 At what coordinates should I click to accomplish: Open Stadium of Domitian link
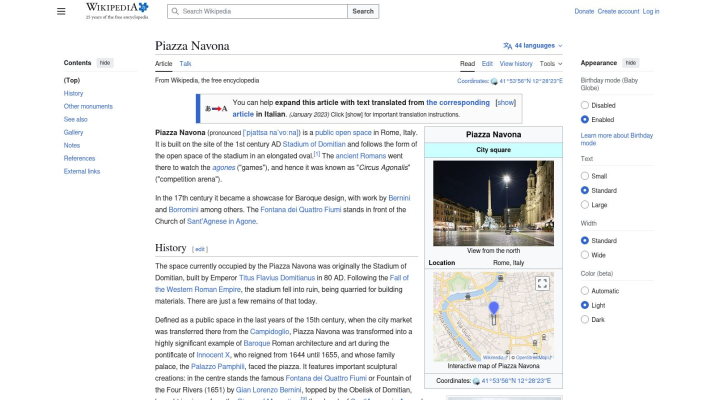coord(314,144)
